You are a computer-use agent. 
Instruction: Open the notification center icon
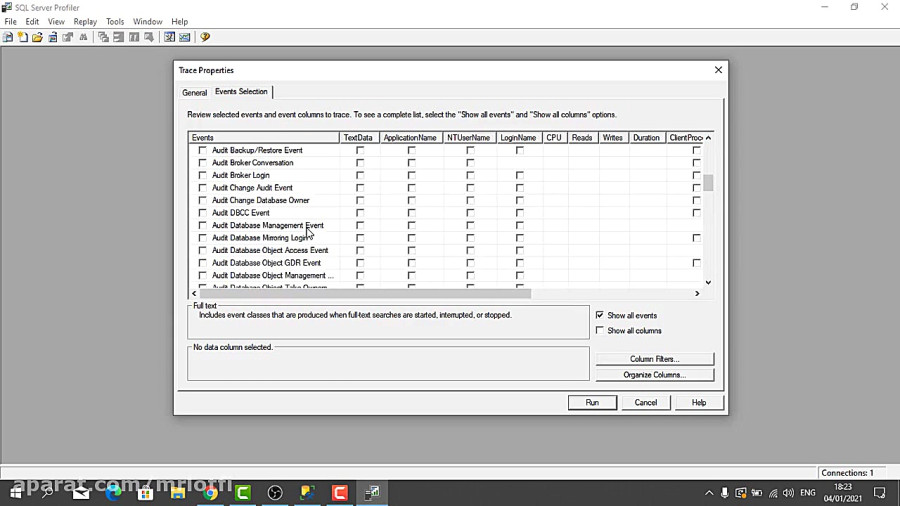pyautogui.click(x=880, y=493)
